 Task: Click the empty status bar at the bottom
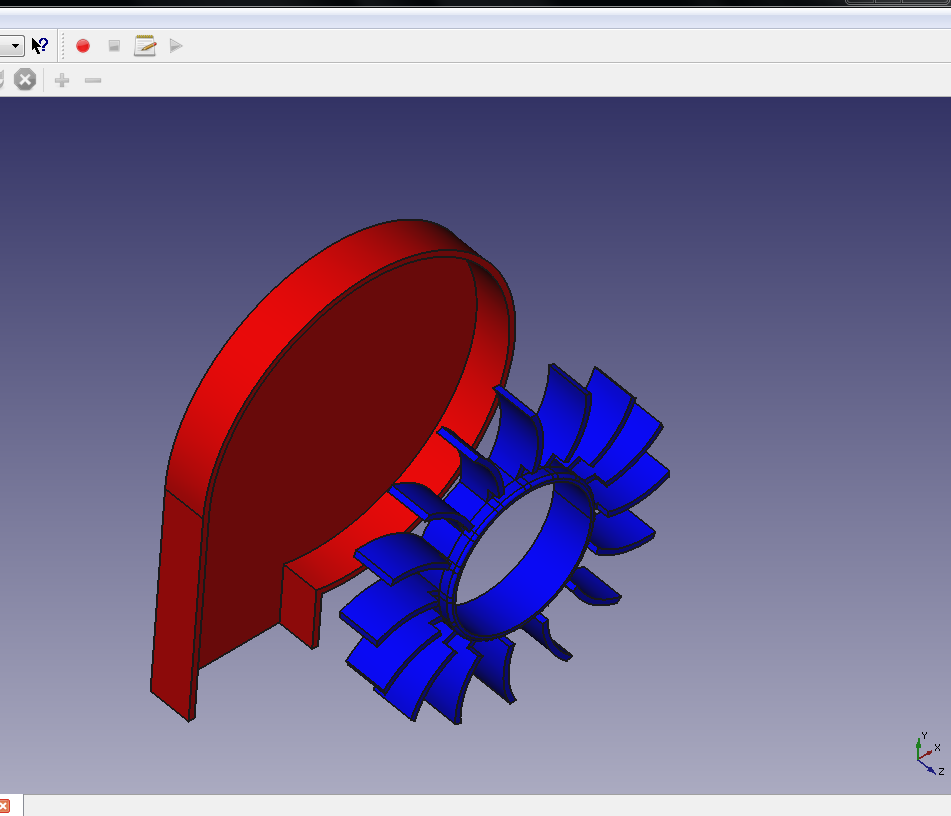tap(480, 806)
